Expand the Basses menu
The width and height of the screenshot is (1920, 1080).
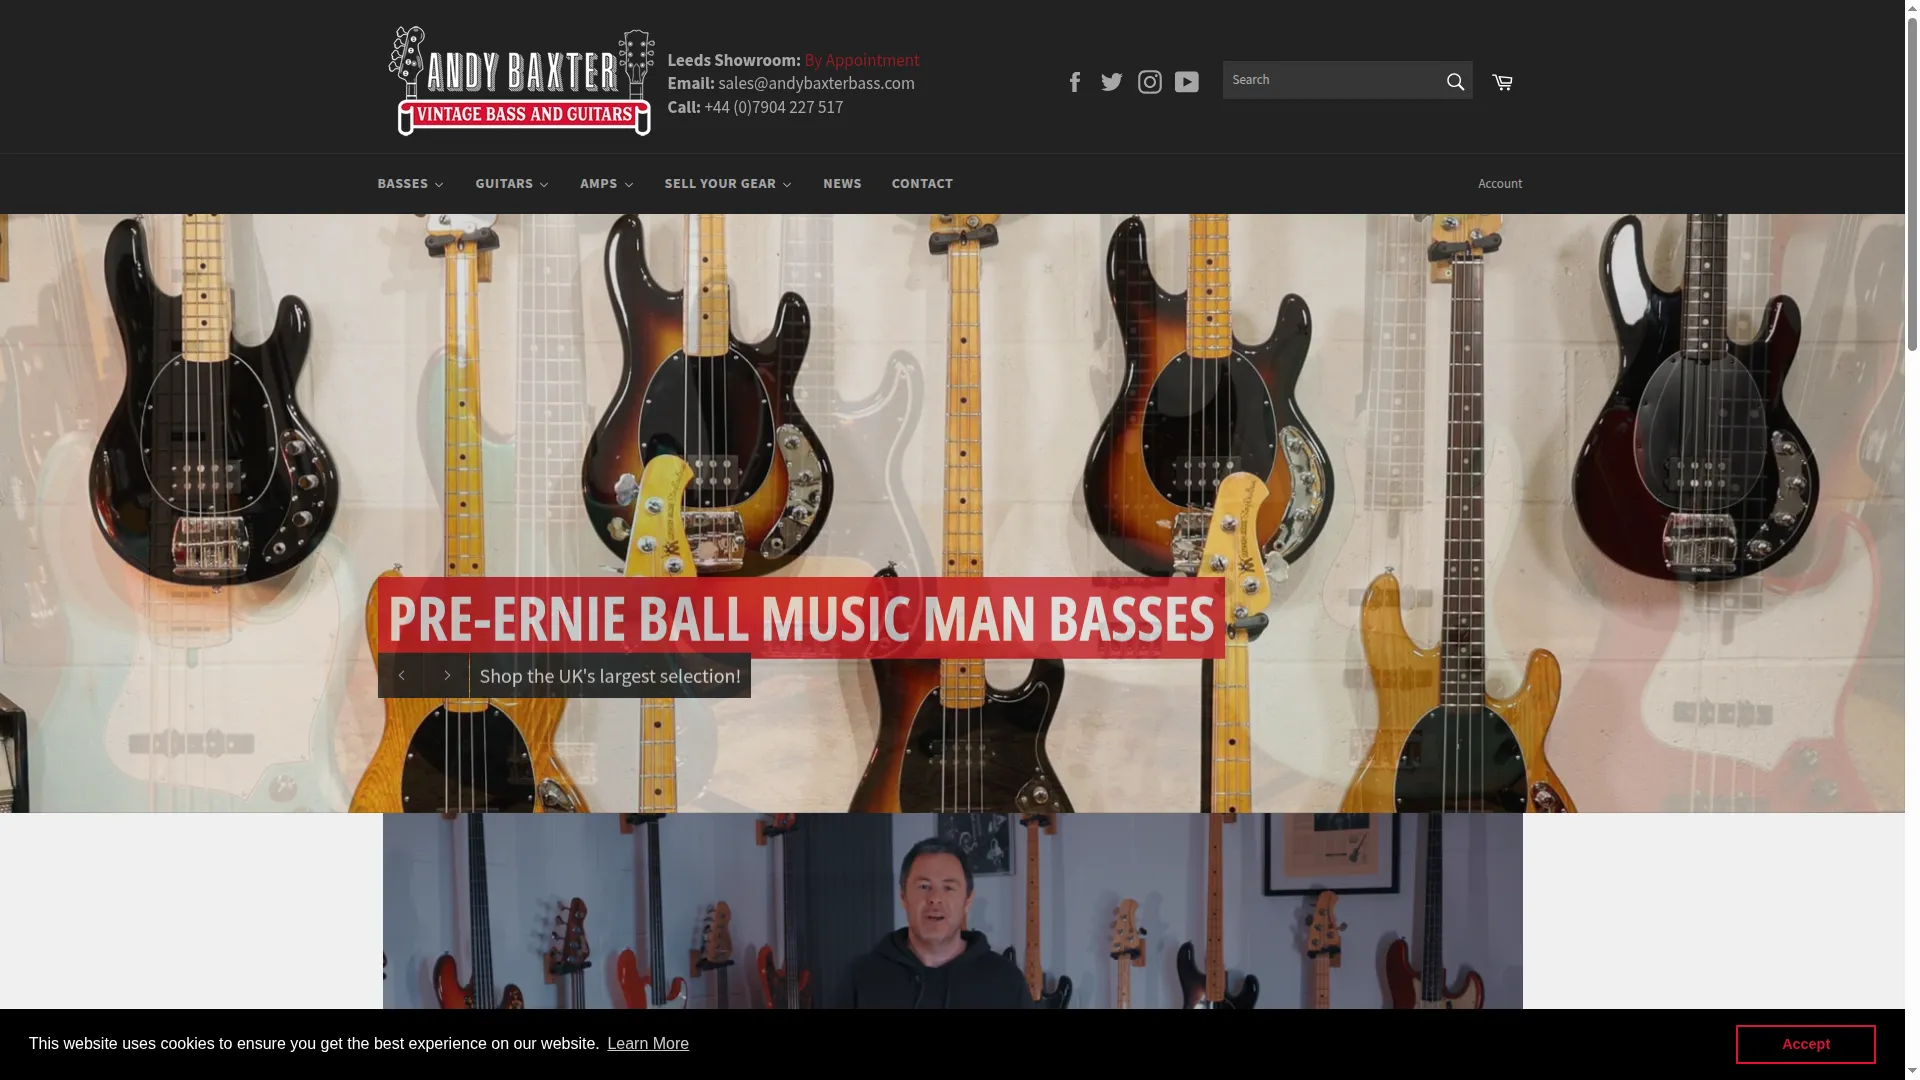pos(410,184)
